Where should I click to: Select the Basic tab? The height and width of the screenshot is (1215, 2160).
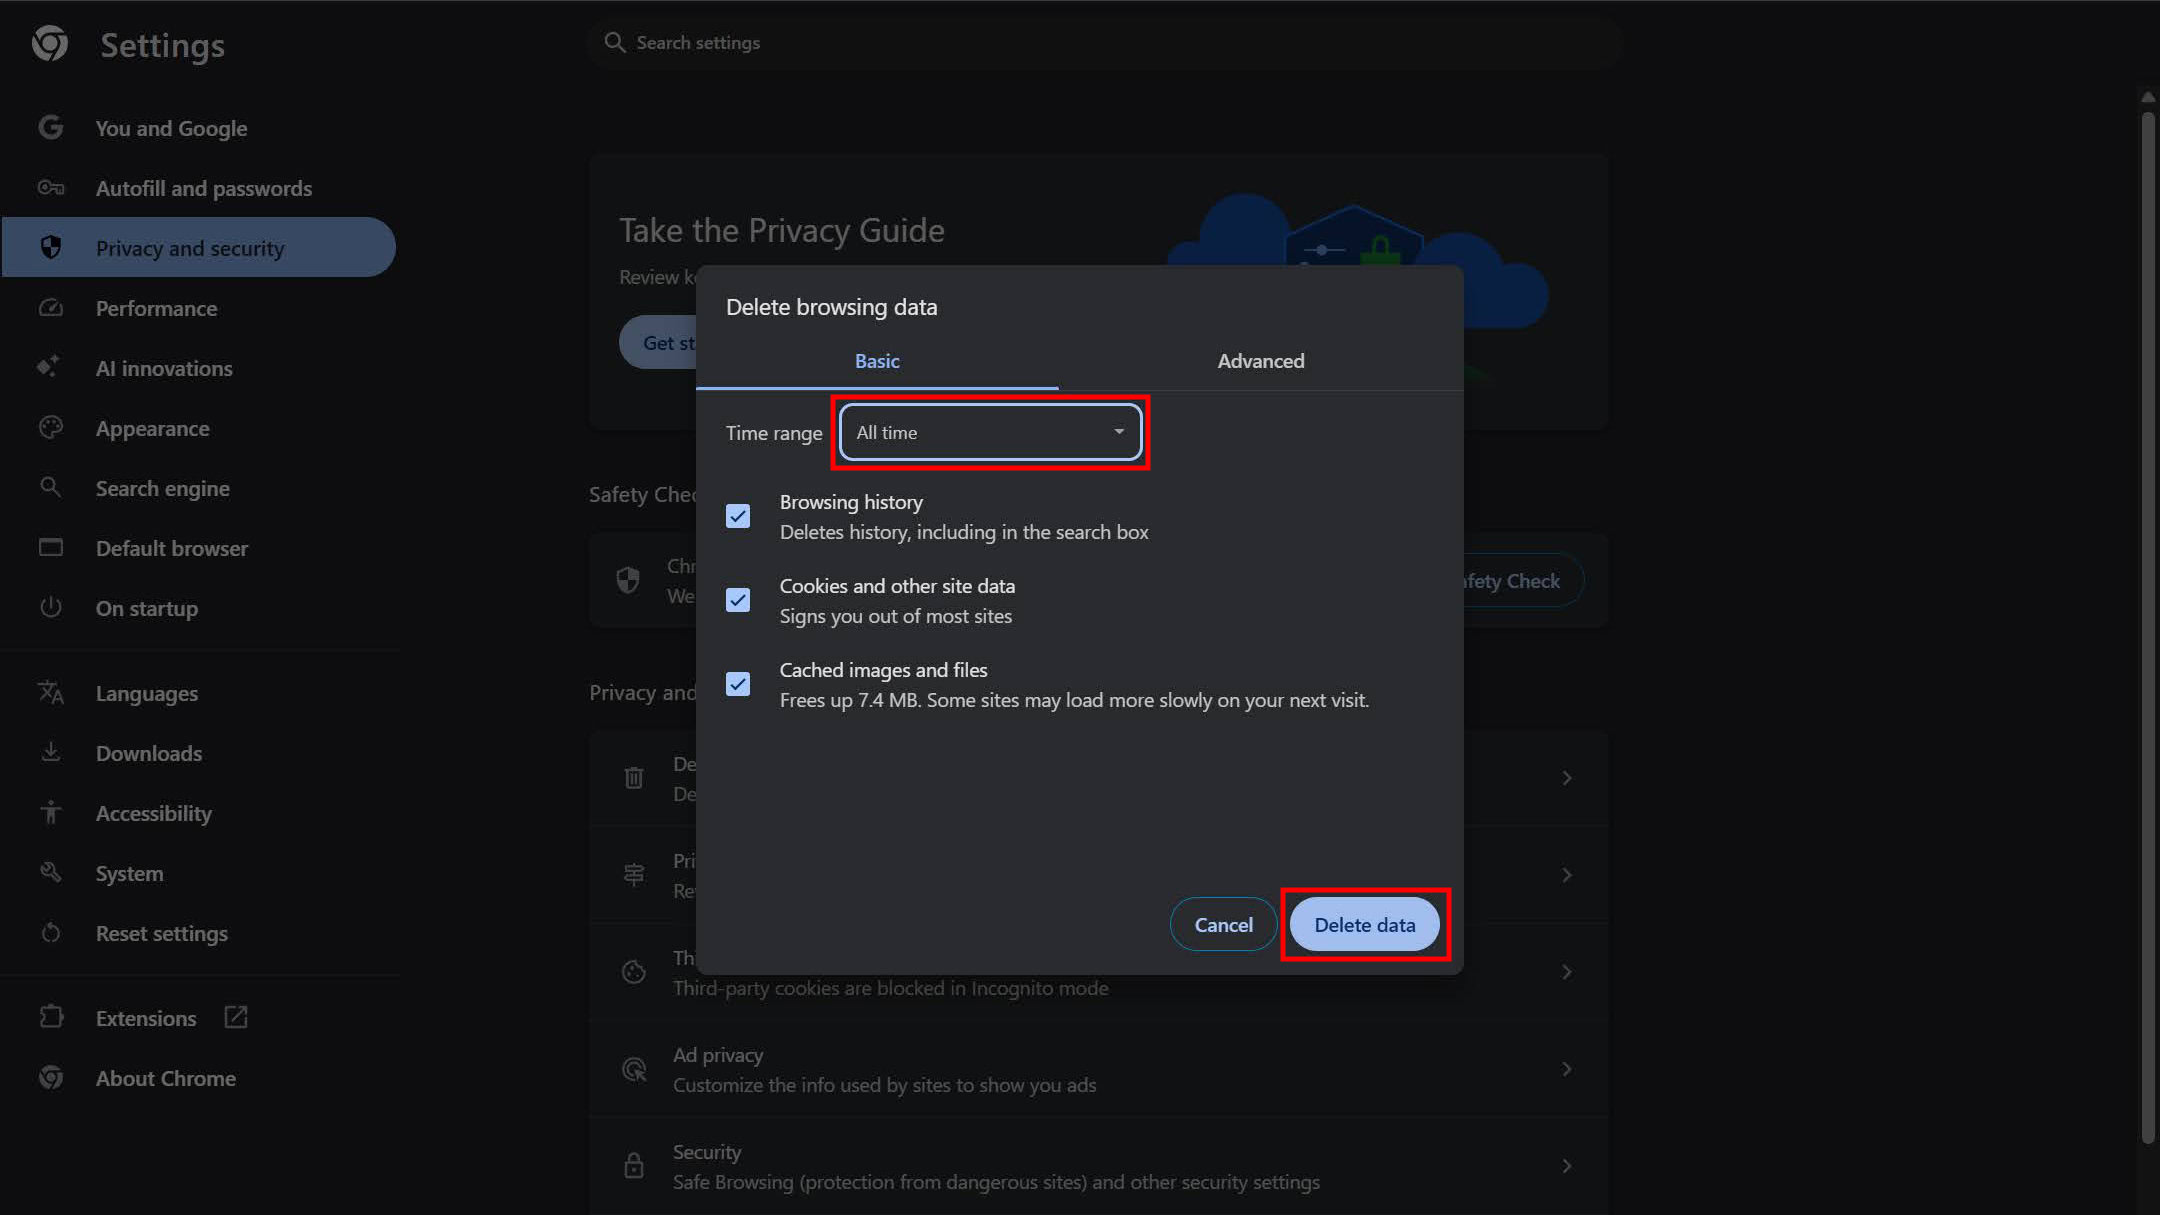877,361
